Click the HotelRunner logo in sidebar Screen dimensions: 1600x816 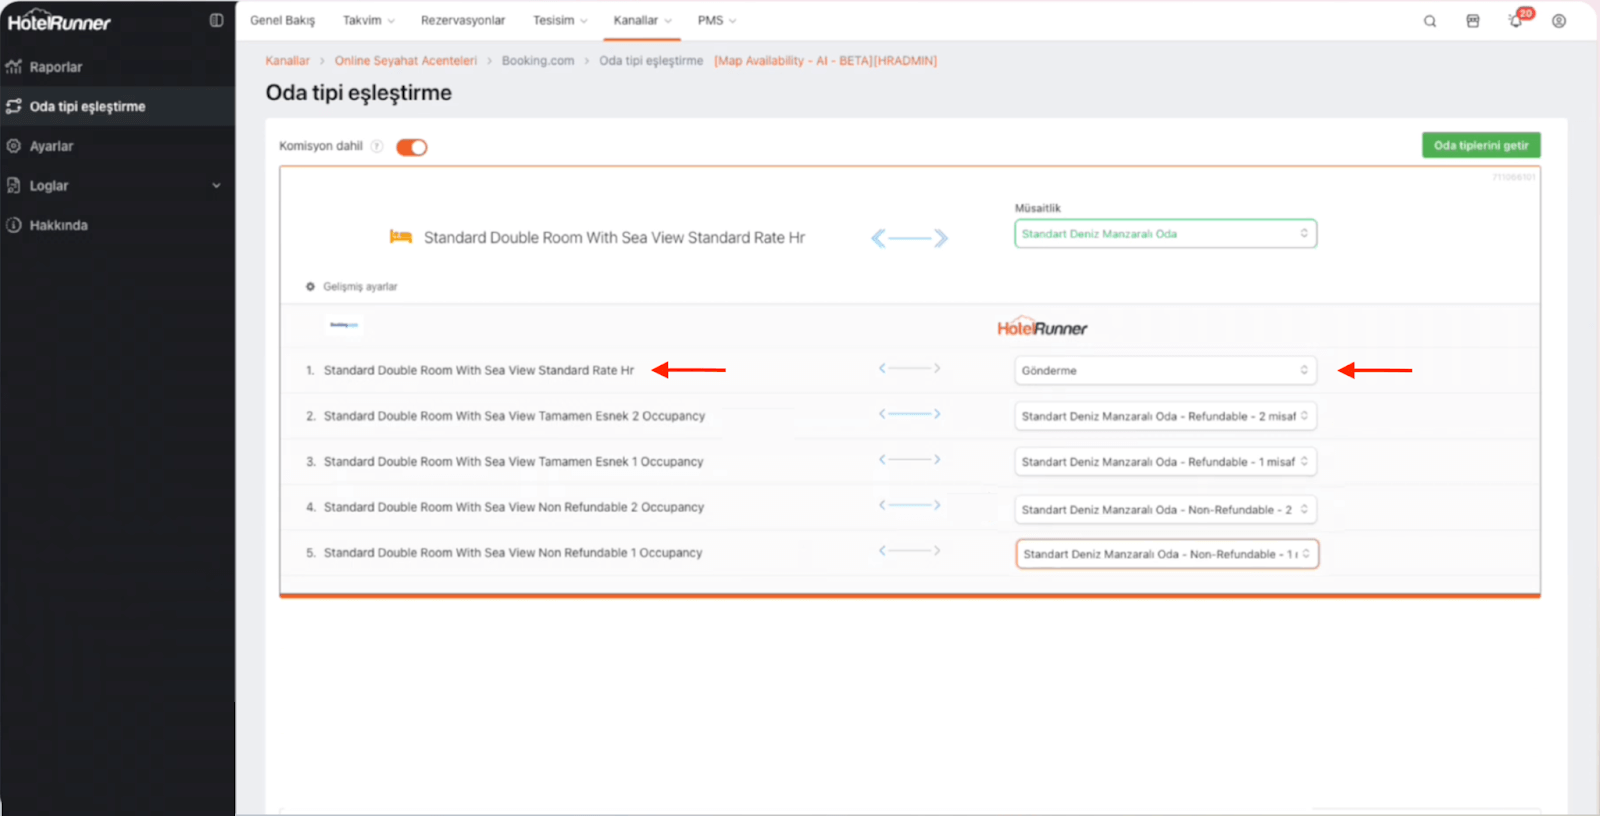tap(60, 21)
